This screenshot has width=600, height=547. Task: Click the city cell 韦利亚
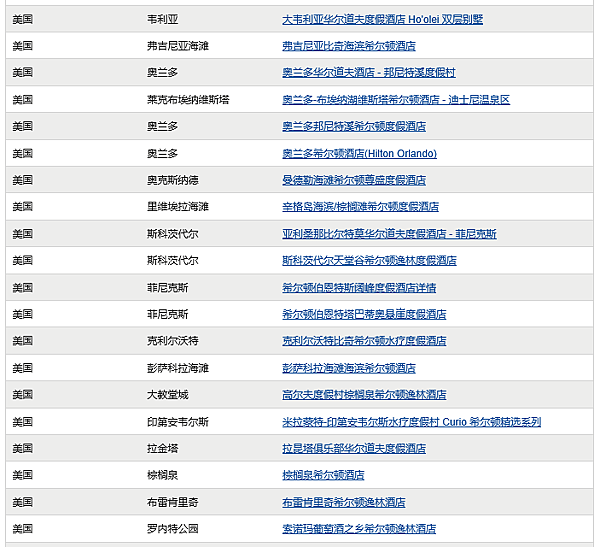pos(163,19)
